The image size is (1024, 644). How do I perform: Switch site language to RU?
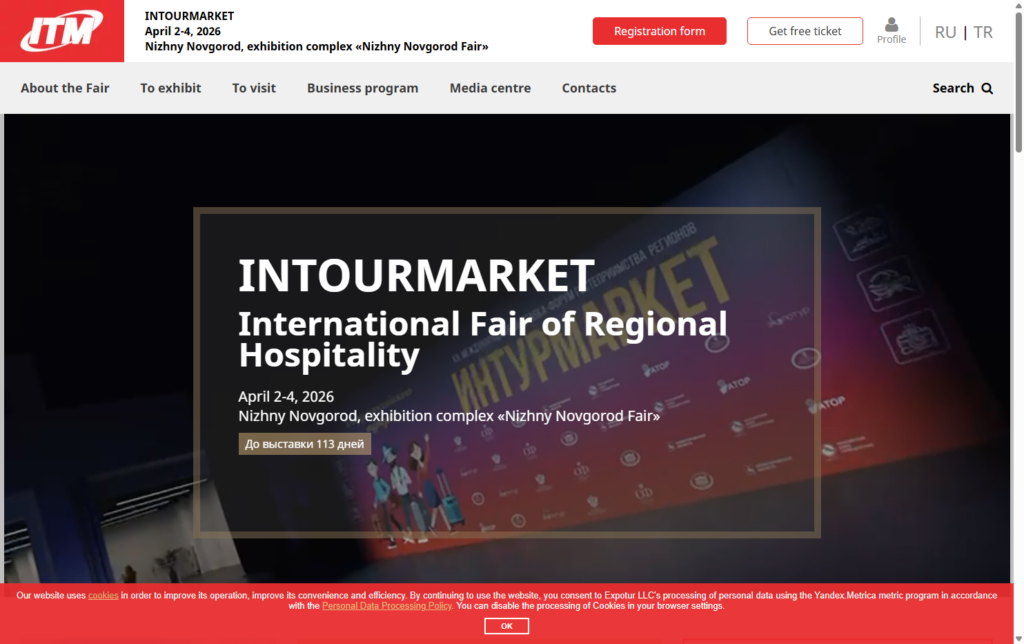coord(945,32)
